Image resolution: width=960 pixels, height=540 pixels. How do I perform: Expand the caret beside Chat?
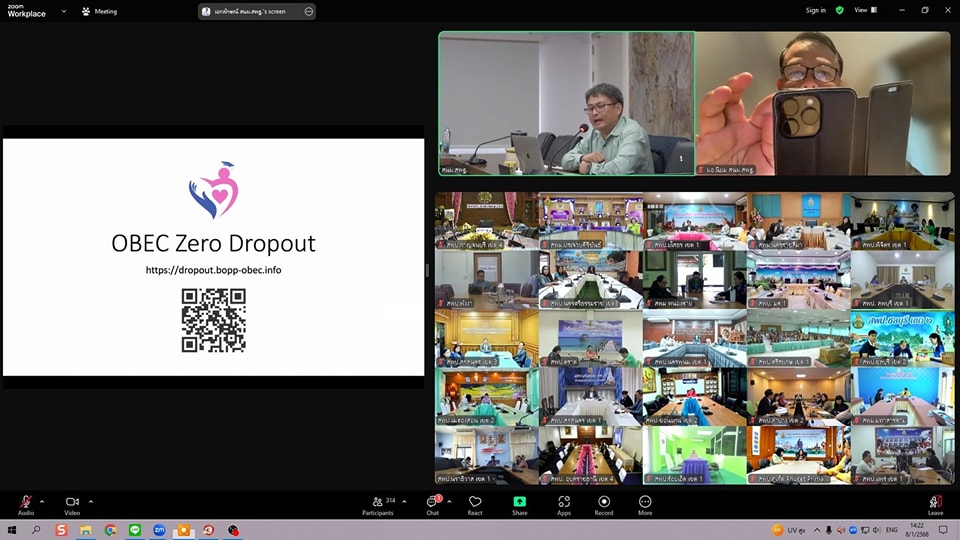[x=449, y=501]
